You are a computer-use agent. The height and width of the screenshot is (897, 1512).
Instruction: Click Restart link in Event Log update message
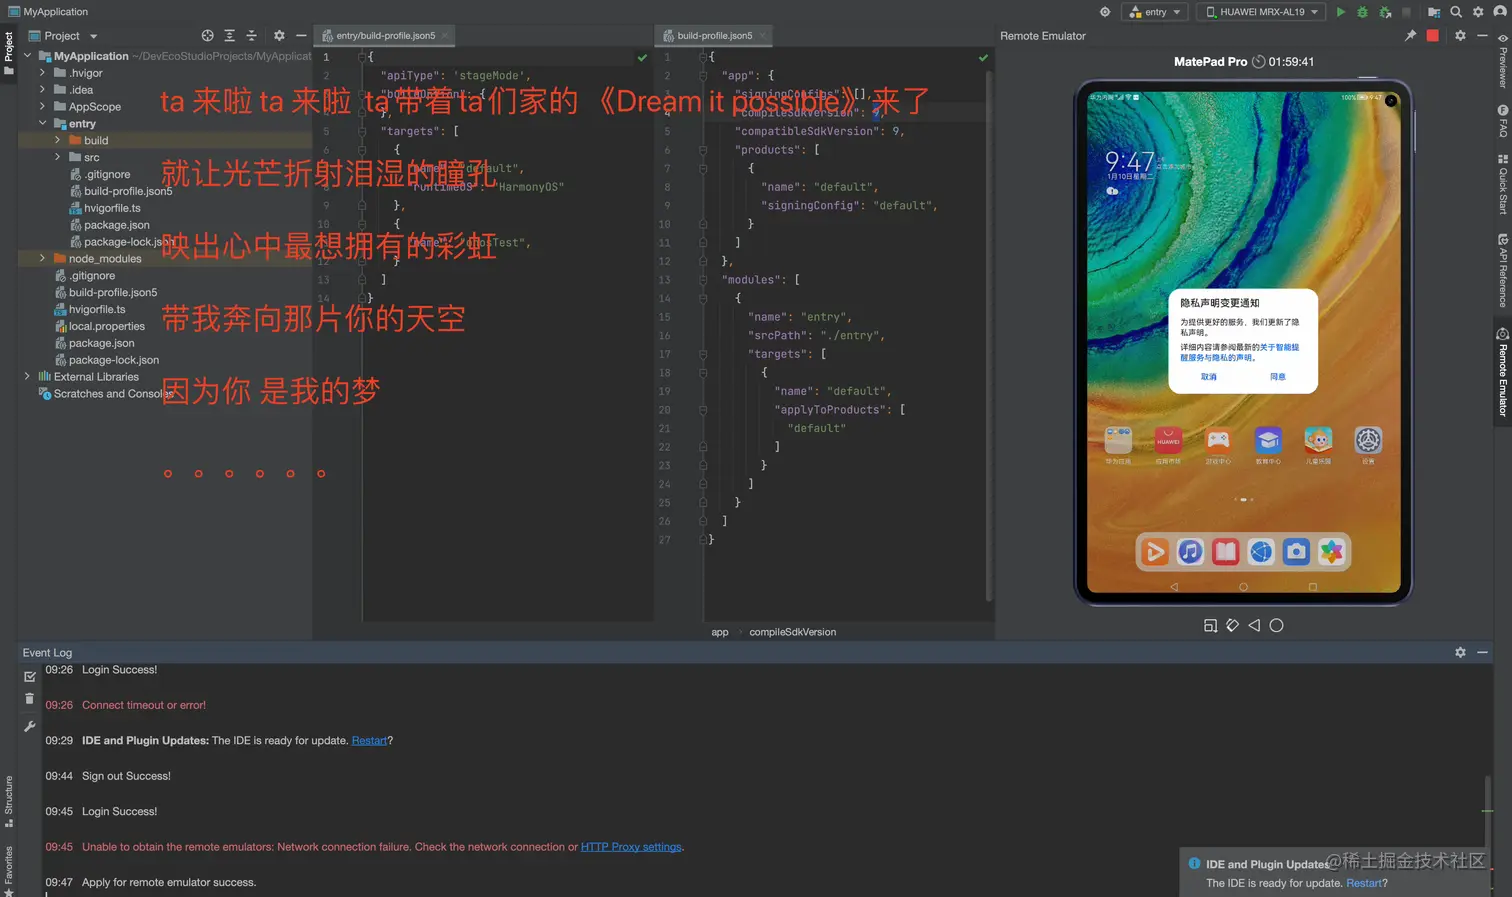tap(369, 741)
